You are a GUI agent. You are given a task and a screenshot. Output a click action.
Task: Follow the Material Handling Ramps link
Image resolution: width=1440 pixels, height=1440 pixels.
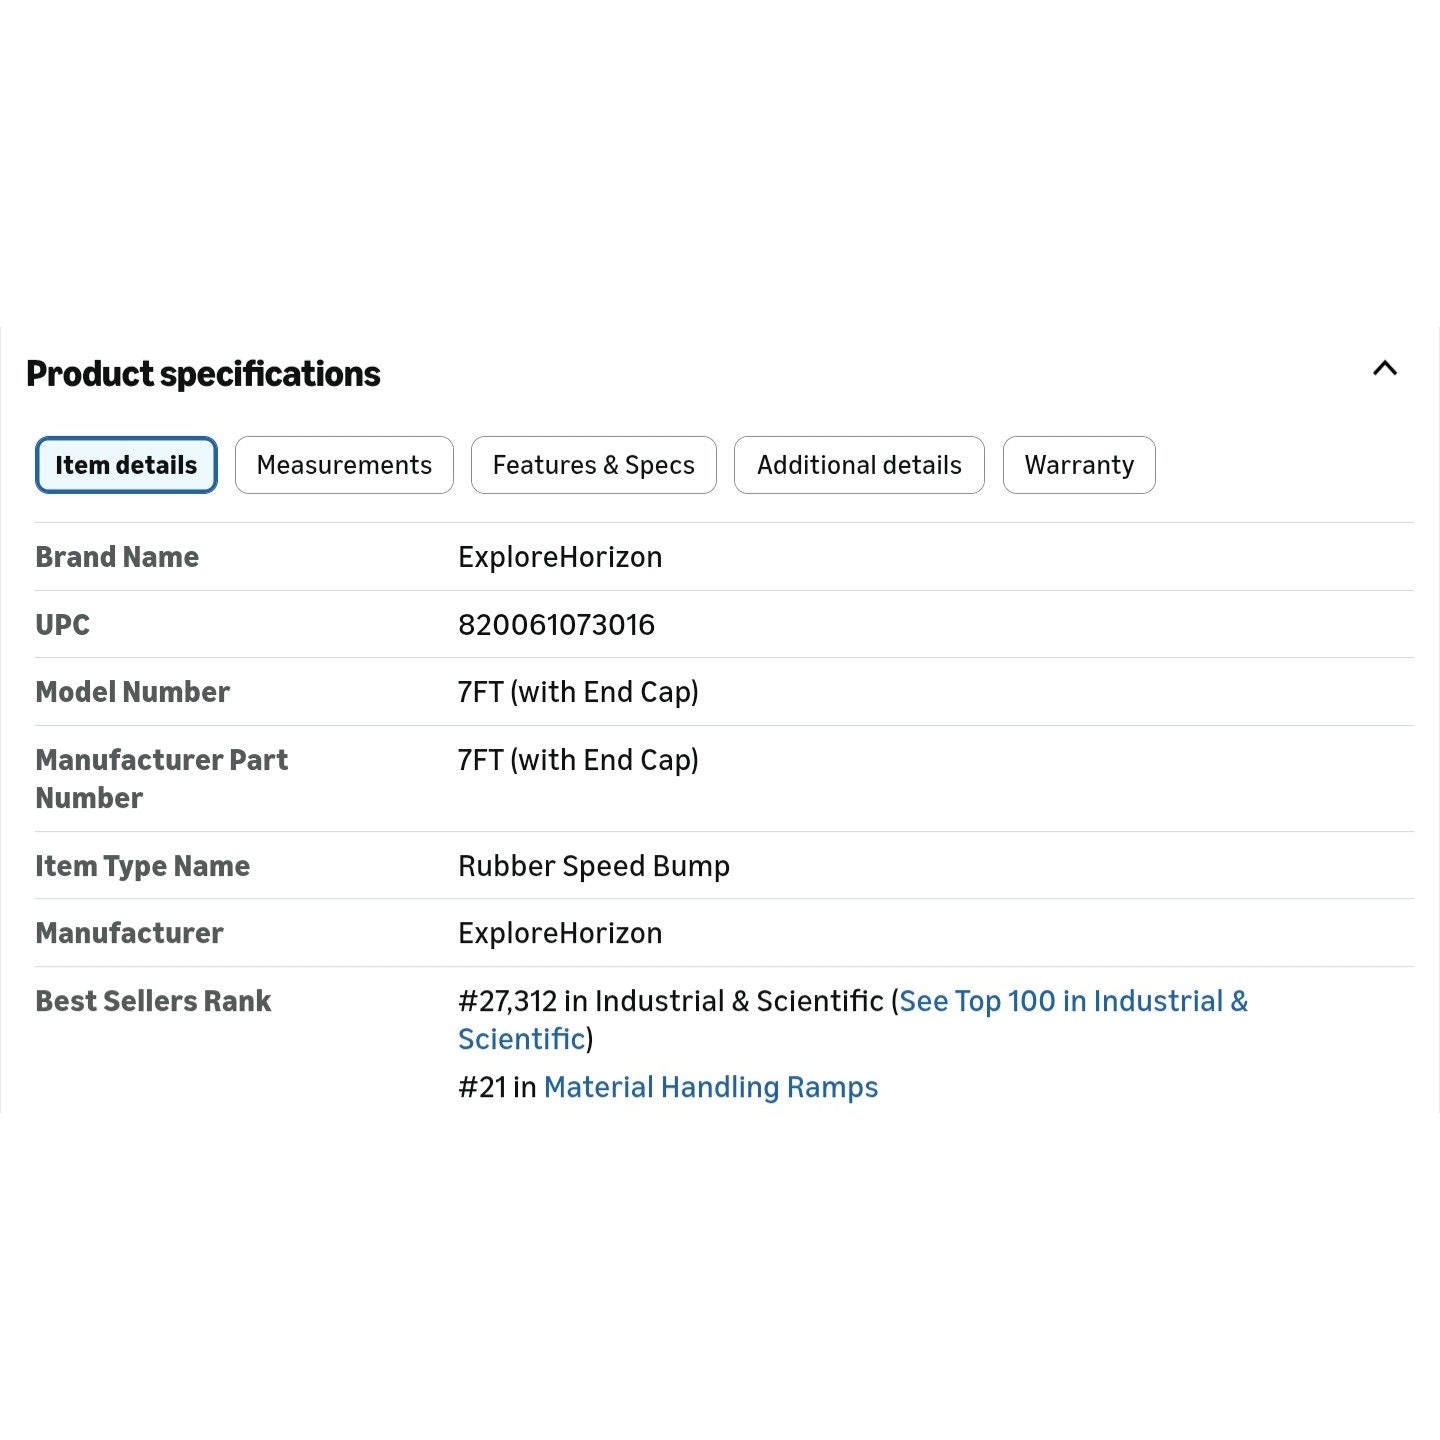(x=711, y=1087)
